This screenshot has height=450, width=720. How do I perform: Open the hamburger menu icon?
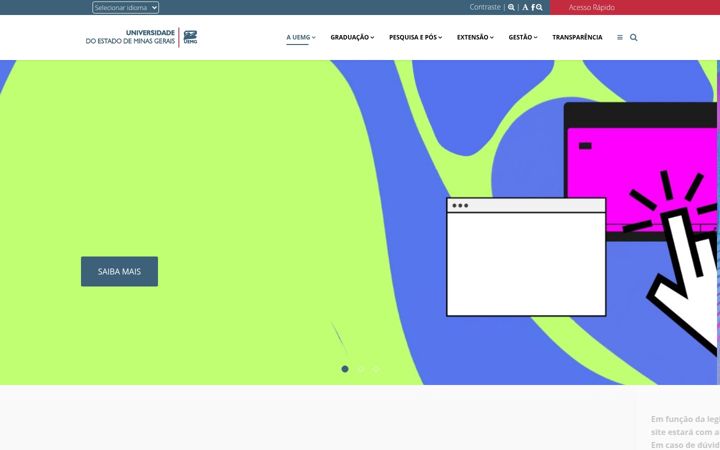(x=620, y=38)
